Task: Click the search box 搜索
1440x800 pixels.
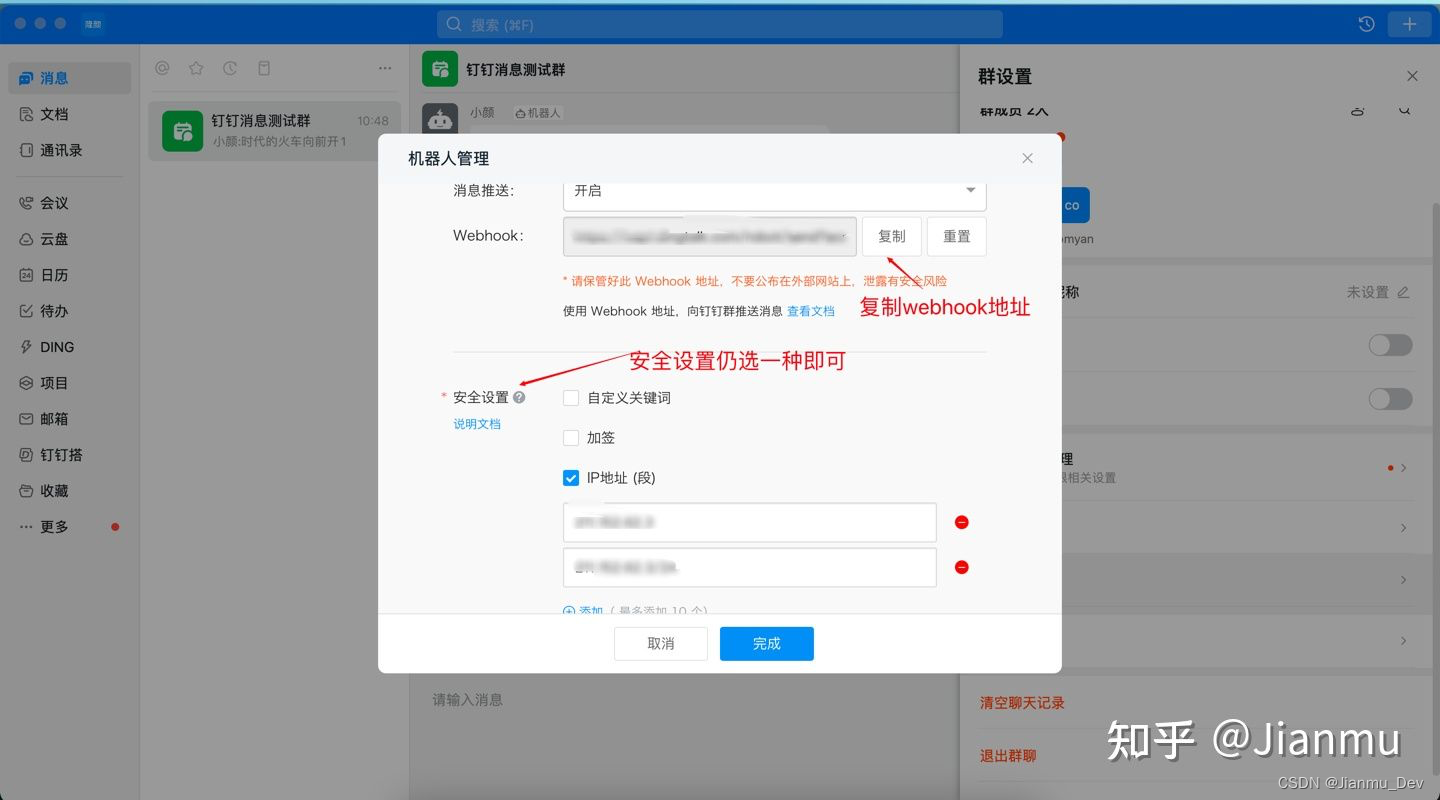Action: 719,24
